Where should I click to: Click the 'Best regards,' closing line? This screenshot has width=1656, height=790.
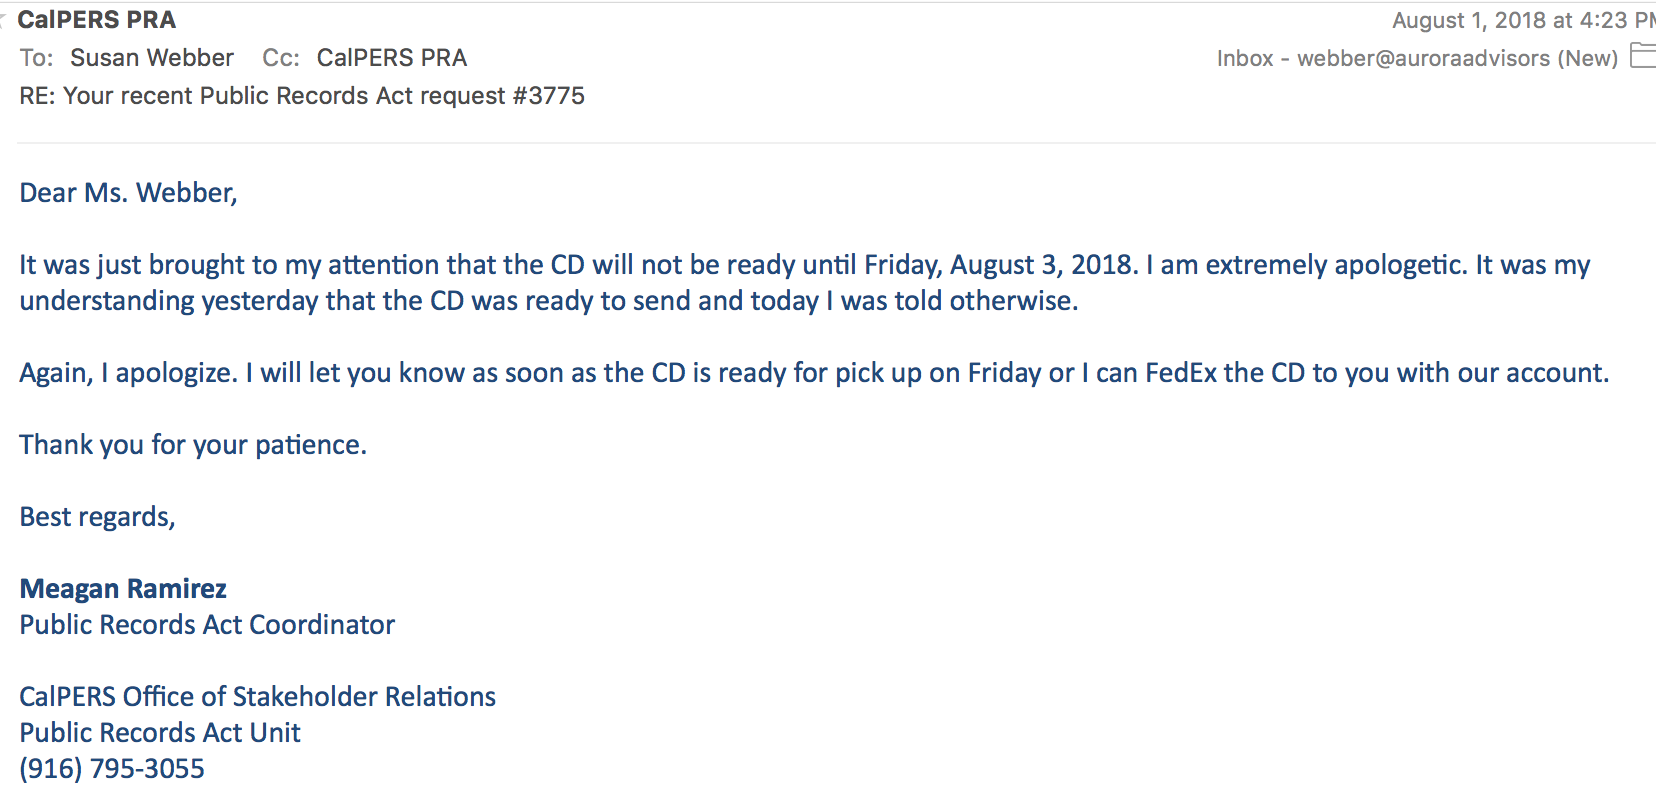tap(98, 517)
